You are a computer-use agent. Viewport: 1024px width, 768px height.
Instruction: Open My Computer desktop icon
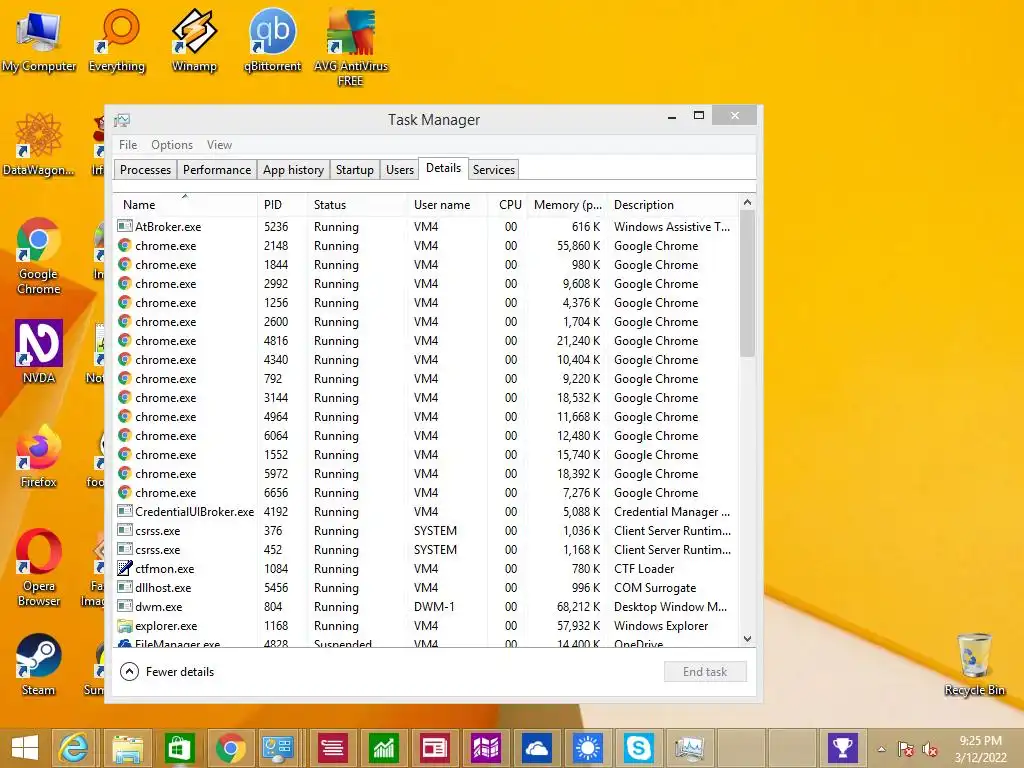pos(39,40)
